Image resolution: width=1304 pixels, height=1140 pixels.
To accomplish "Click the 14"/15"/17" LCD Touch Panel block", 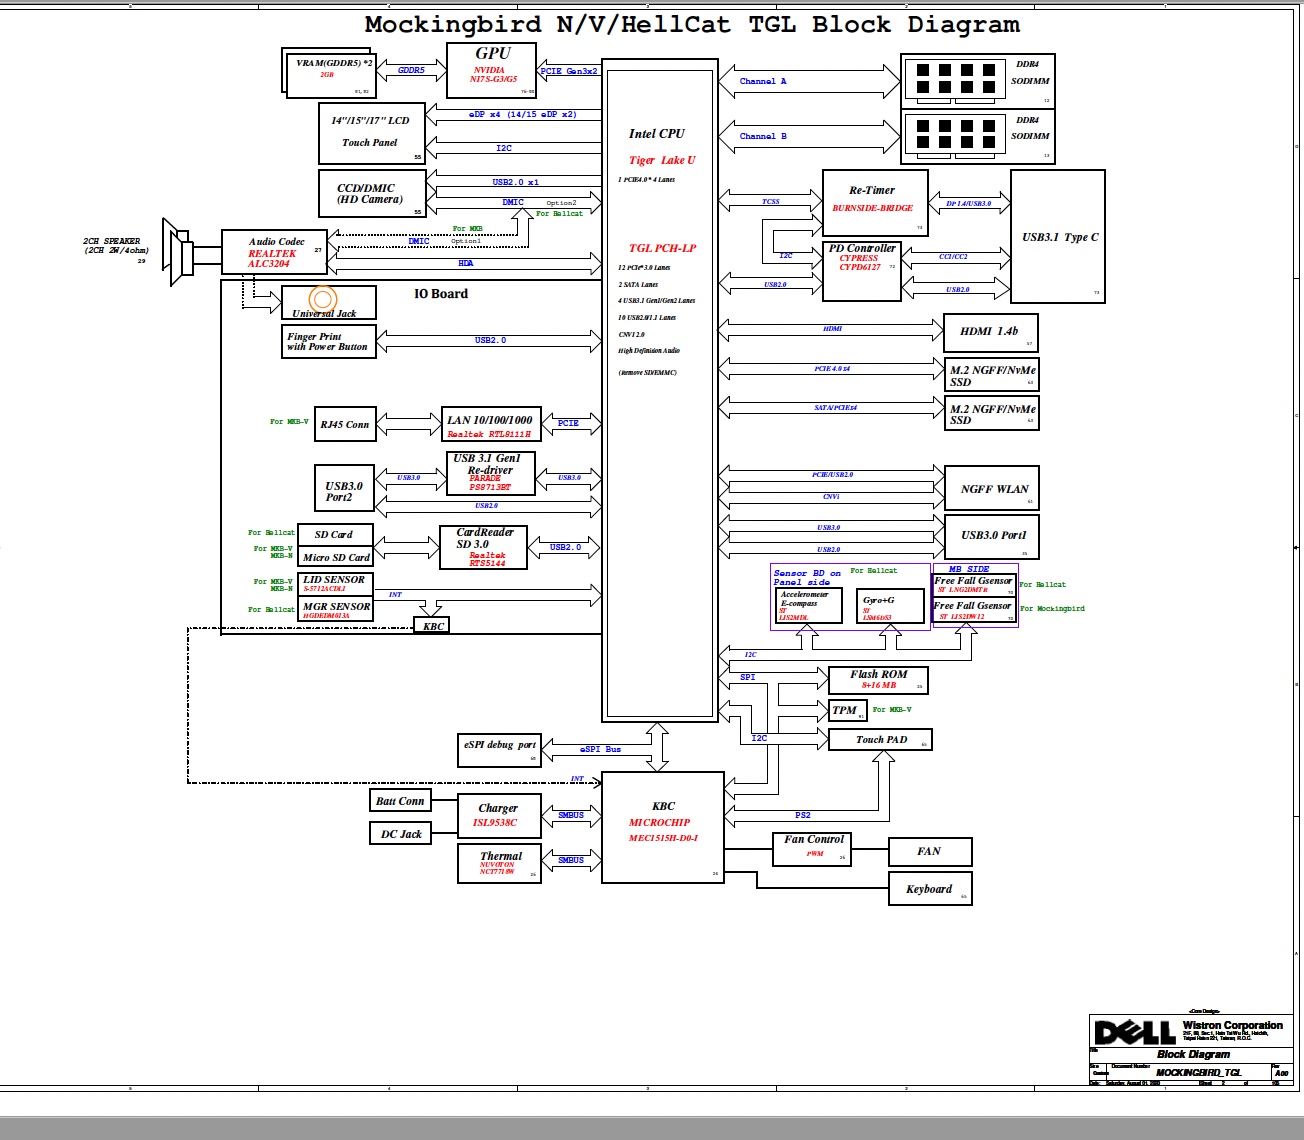I will [372, 133].
